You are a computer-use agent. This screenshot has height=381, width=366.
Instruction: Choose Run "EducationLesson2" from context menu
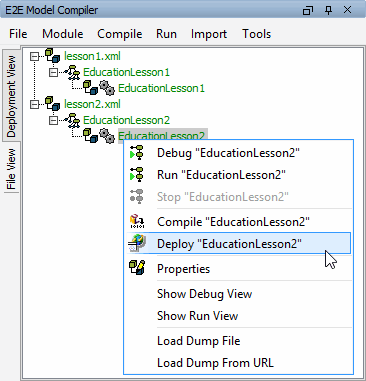[238, 175]
